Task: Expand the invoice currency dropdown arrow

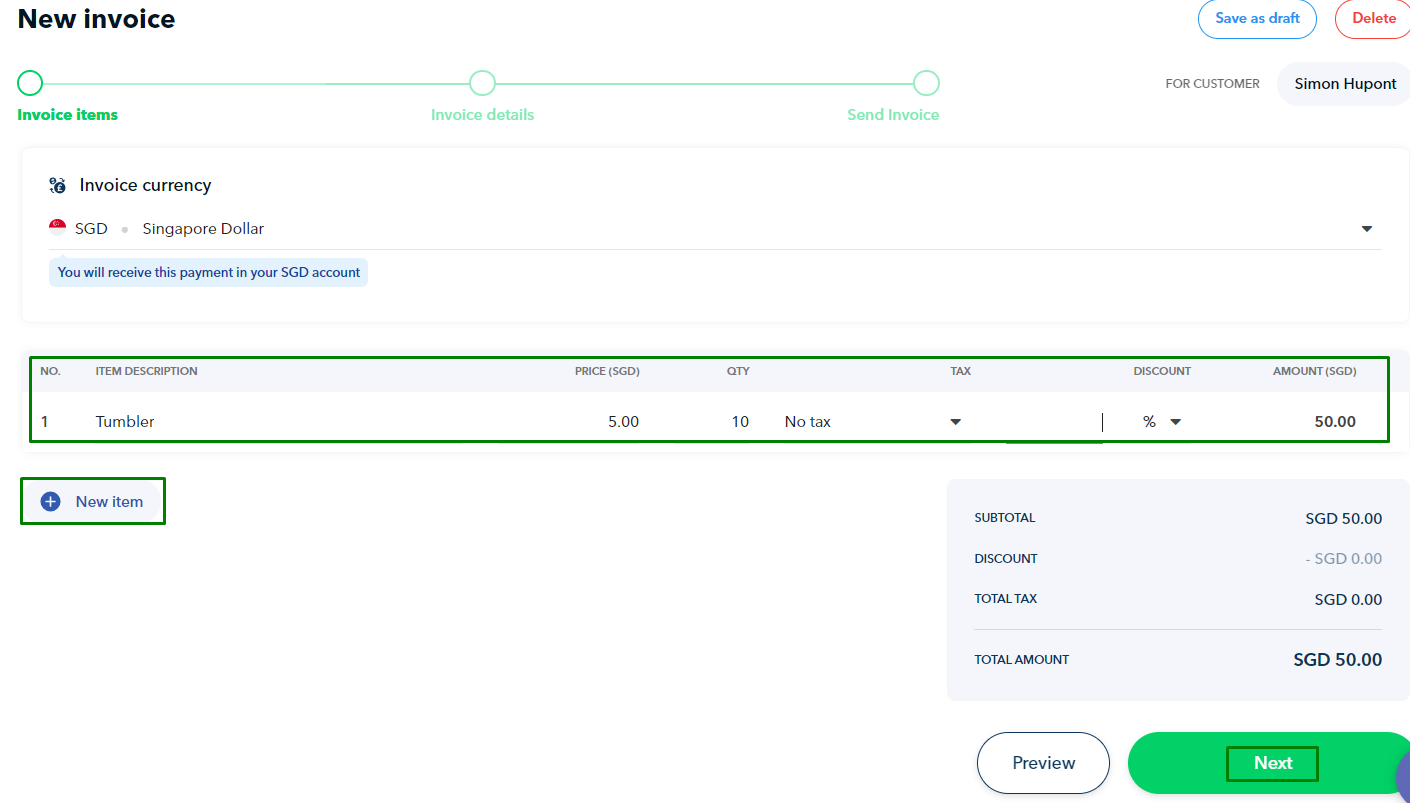Action: [1366, 229]
